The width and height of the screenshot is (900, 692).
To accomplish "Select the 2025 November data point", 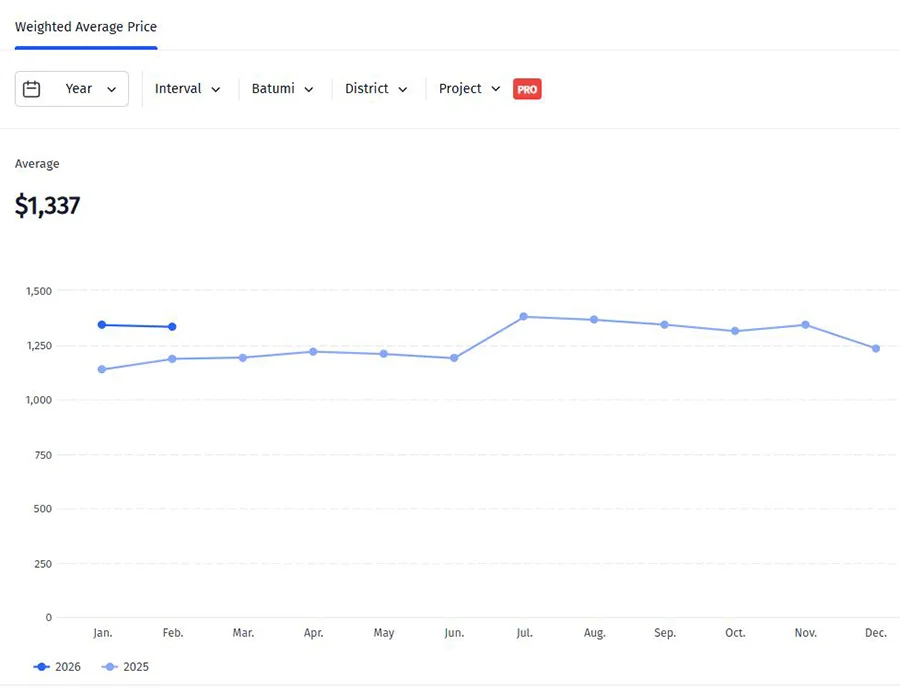I will coord(806,325).
